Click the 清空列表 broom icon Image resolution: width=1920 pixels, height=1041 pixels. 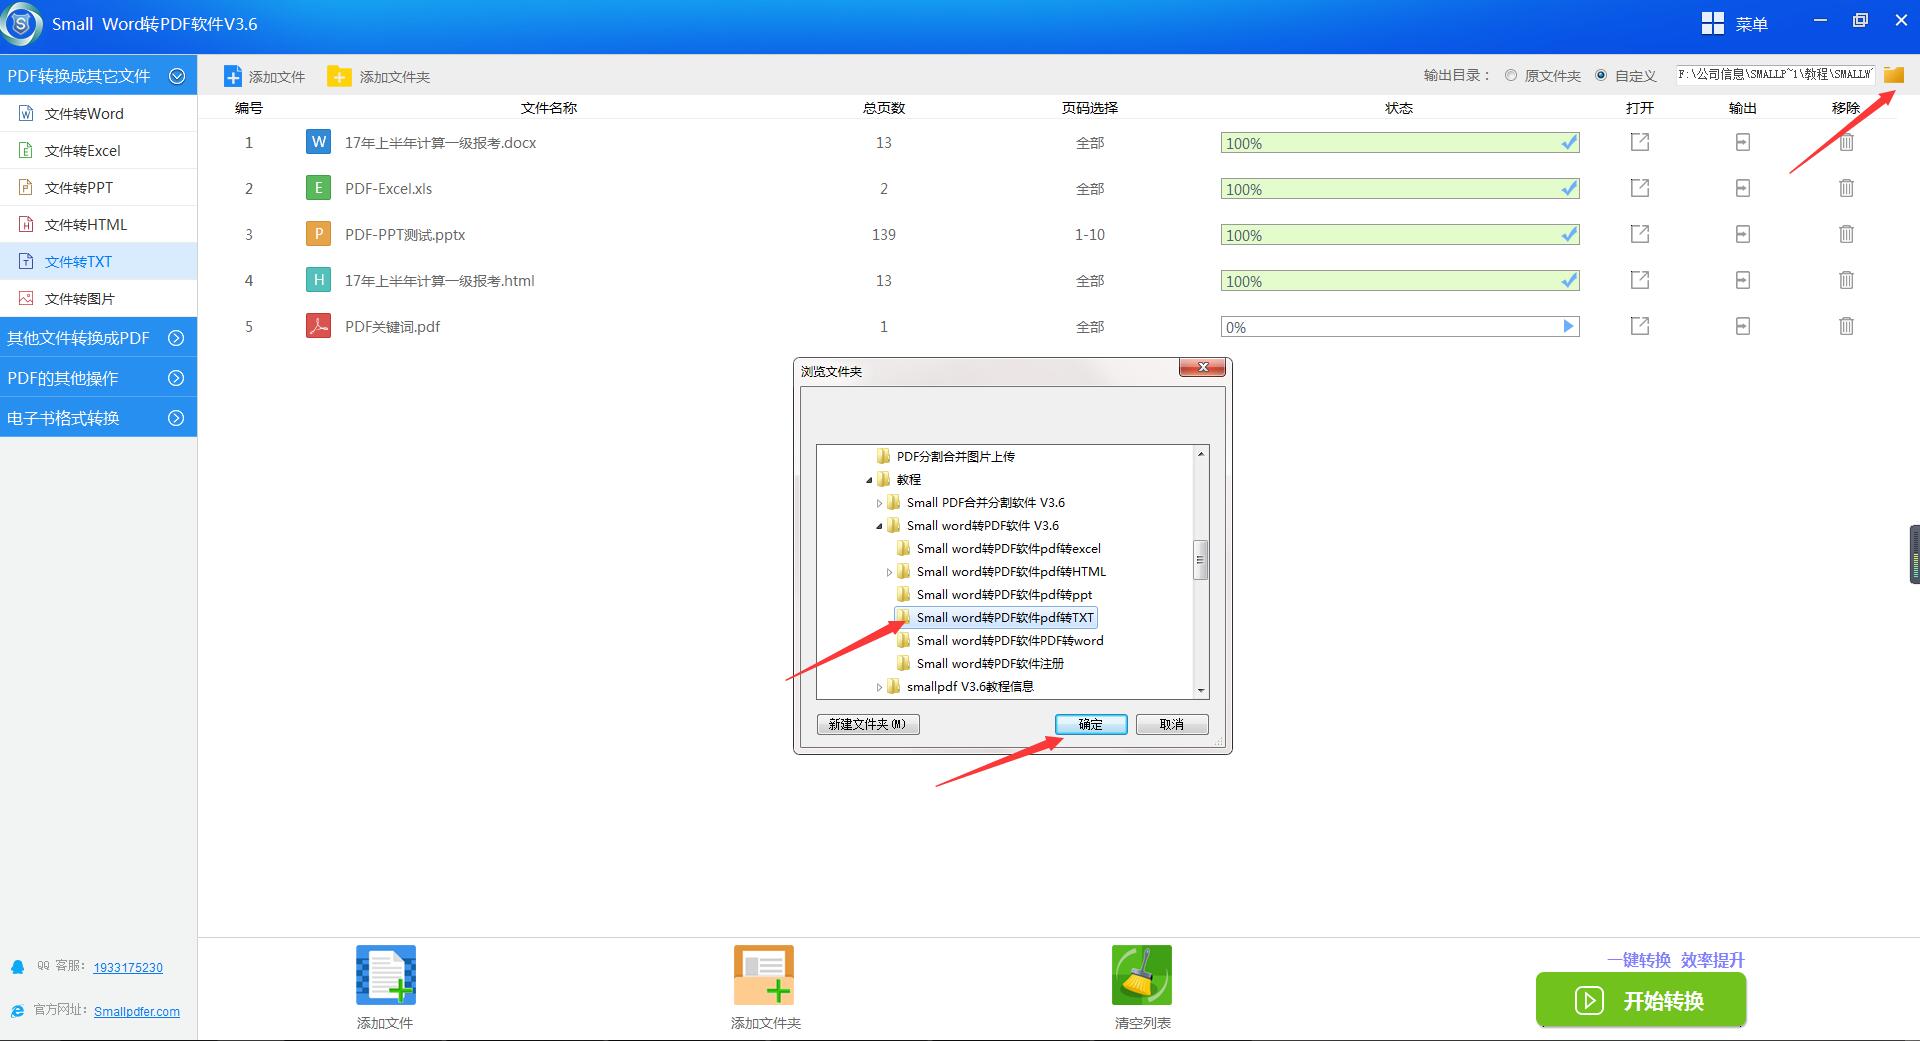[x=1141, y=975]
